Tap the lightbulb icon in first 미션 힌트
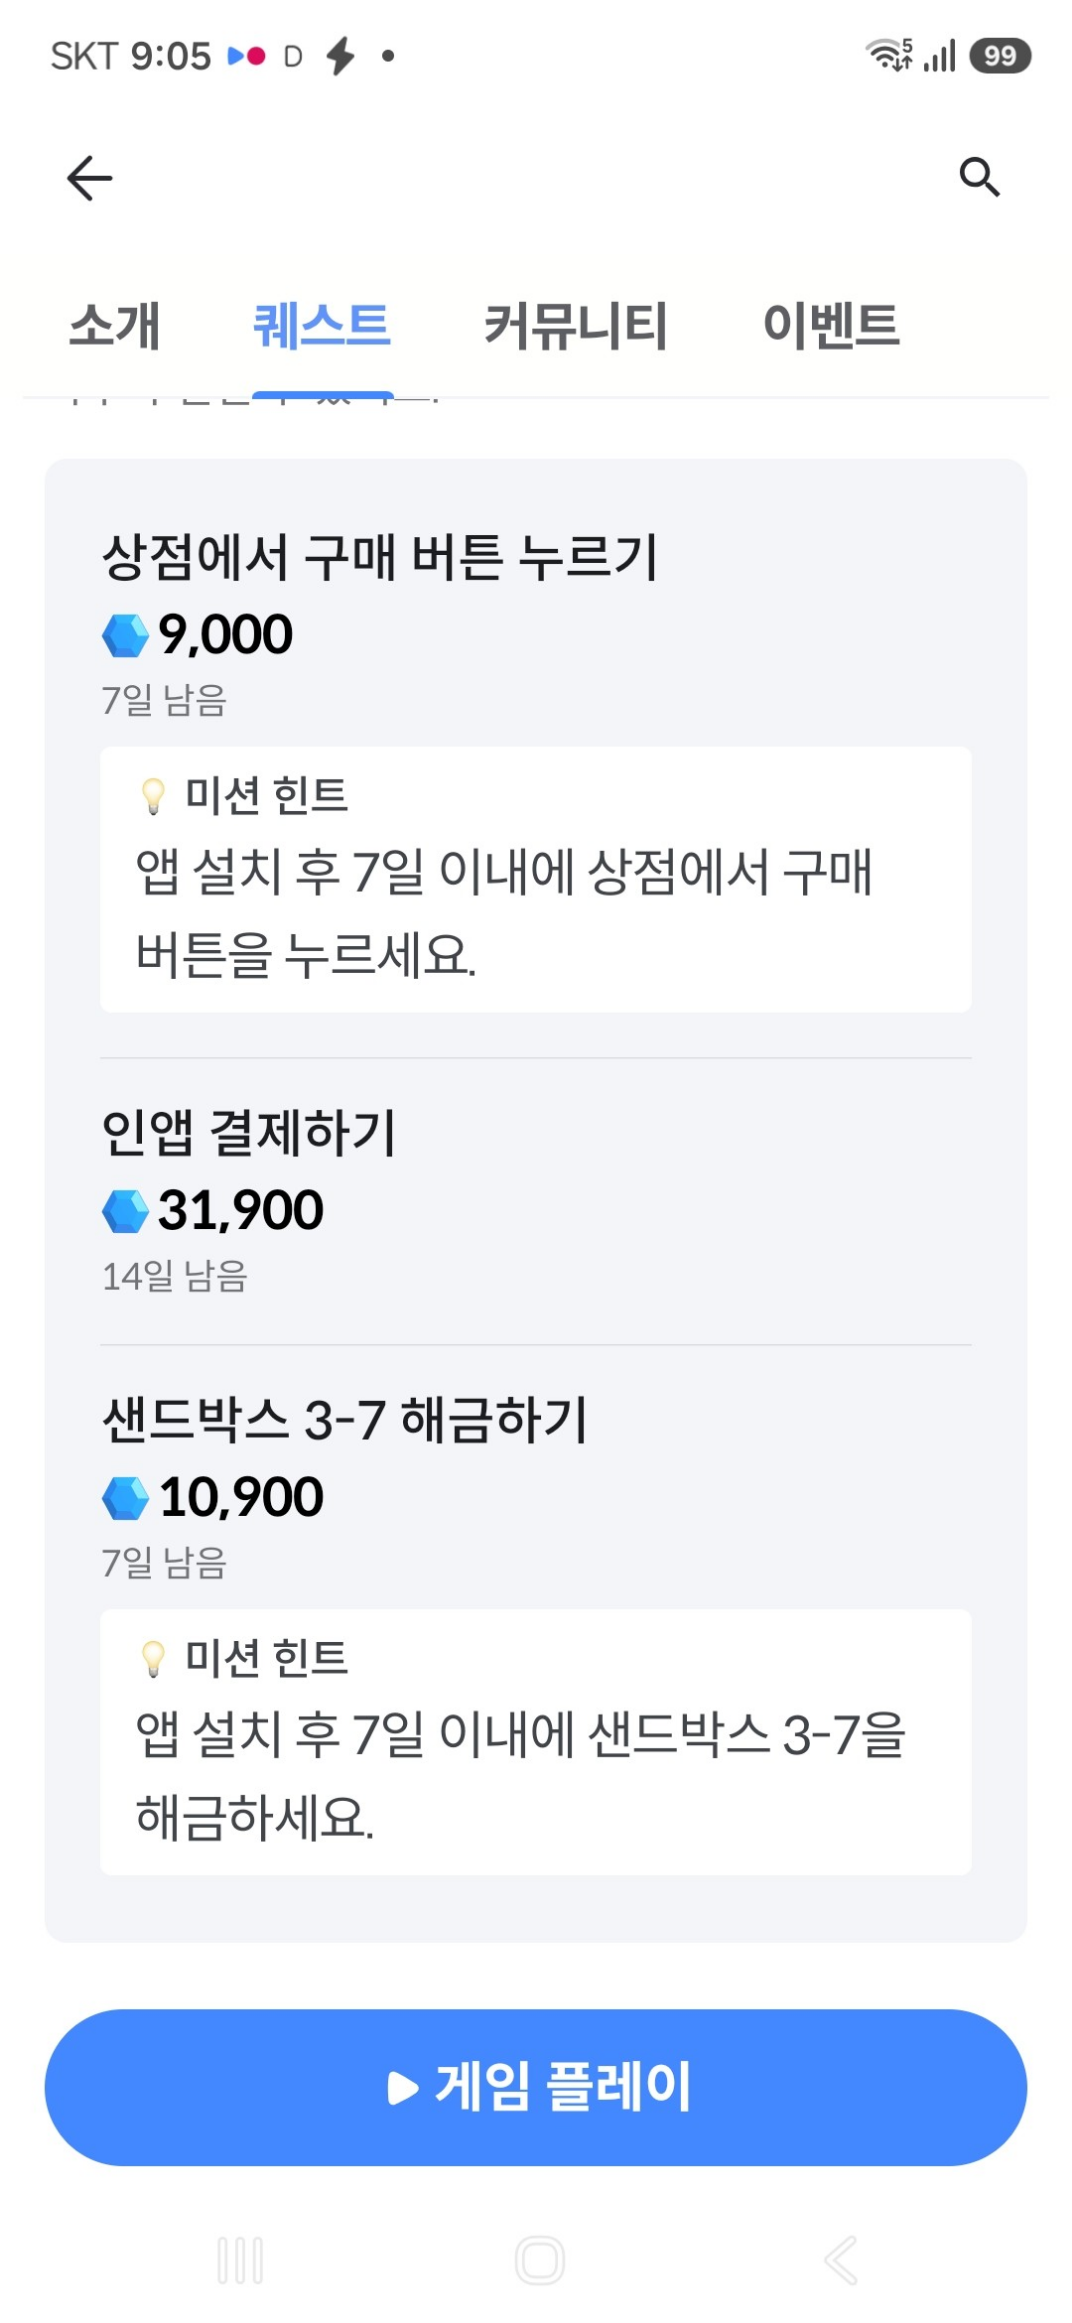Image resolution: width=1072 pixels, height=2323 pixels. click(153, 796)
